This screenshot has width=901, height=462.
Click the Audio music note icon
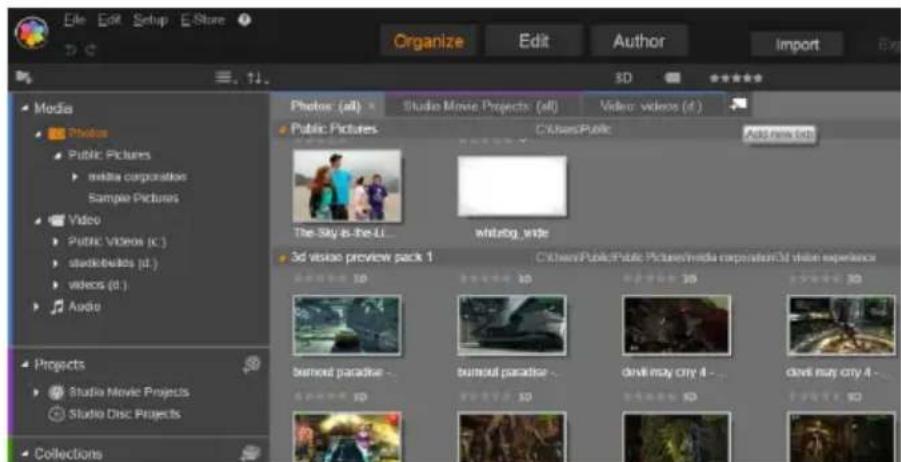[56, 307]
